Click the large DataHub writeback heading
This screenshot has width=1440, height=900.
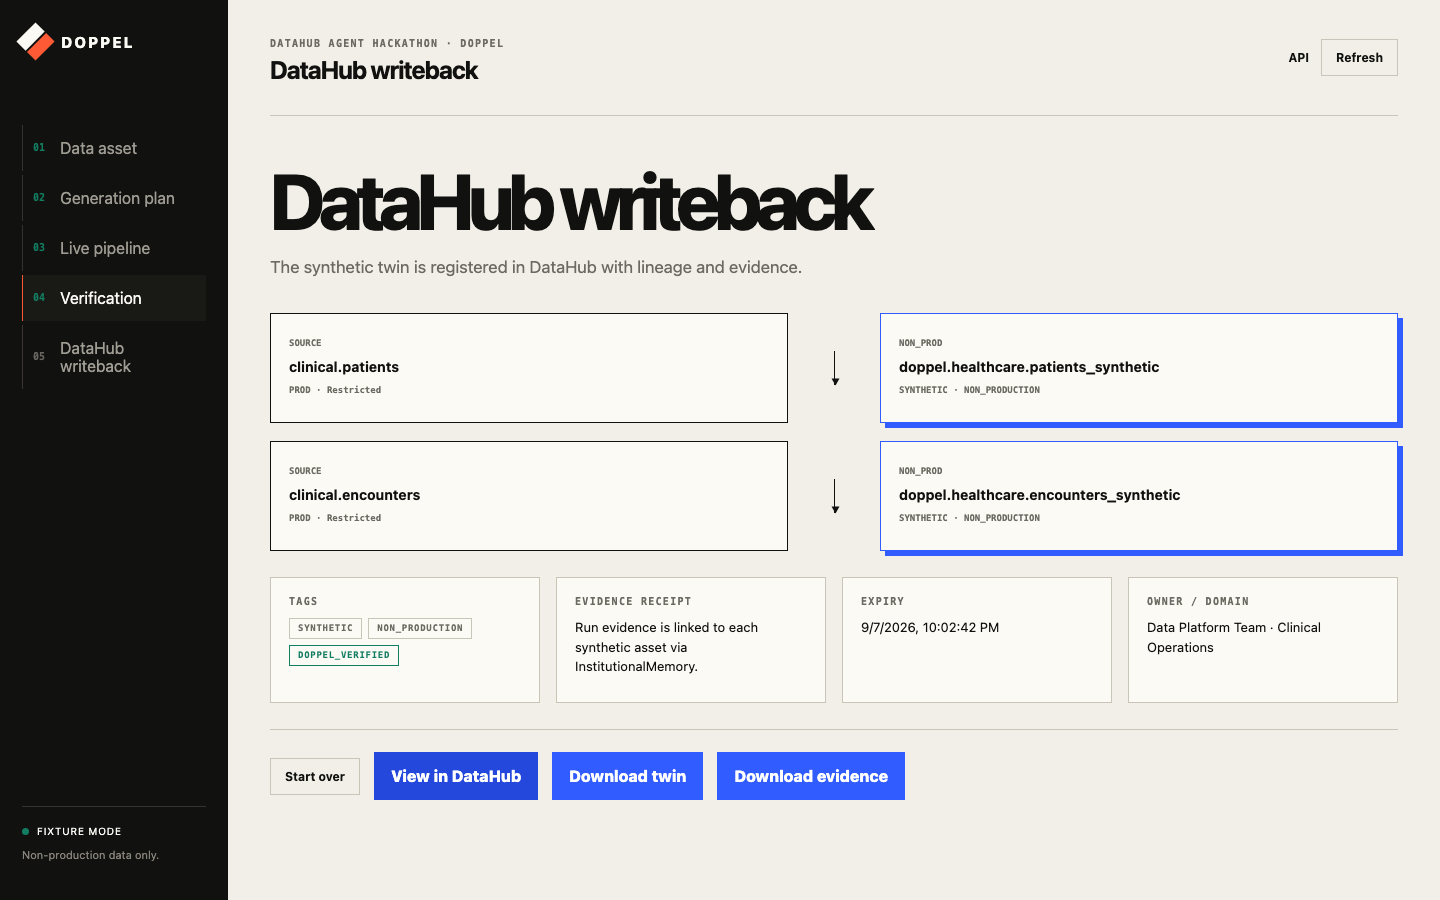[571, 203]
